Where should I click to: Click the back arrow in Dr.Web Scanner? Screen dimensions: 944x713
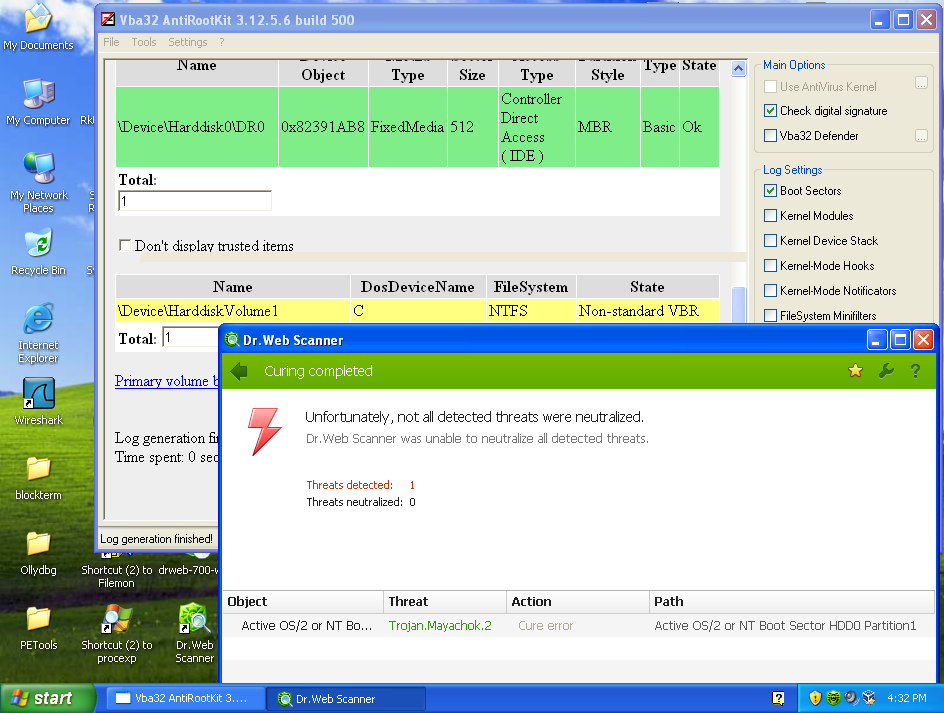tap(239, 371)
